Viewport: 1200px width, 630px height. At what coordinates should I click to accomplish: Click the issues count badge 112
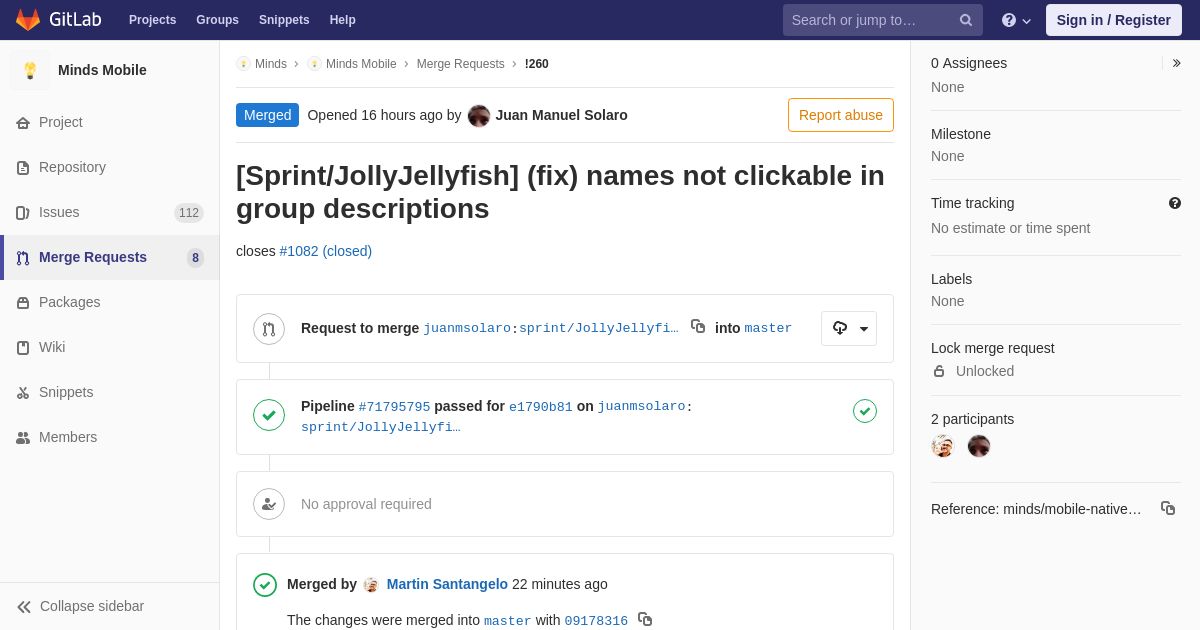tap(189, 213)
